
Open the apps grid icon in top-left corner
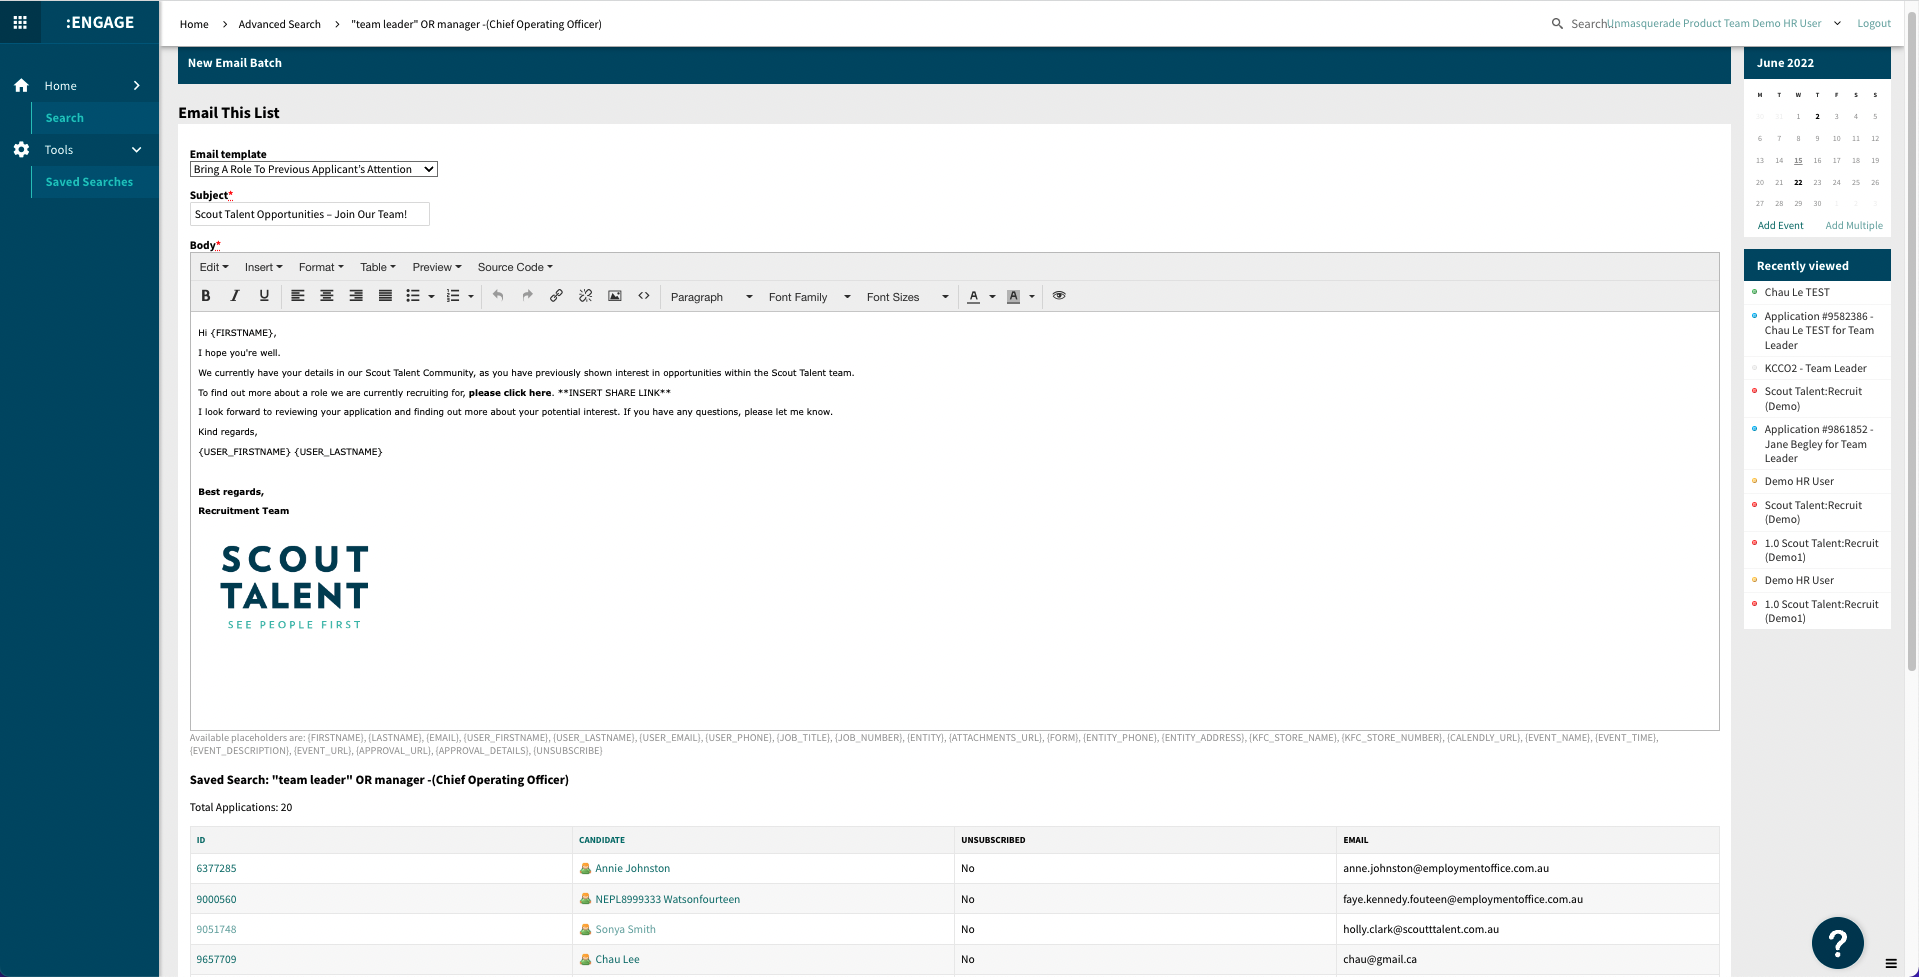click(x=20, y=22)
